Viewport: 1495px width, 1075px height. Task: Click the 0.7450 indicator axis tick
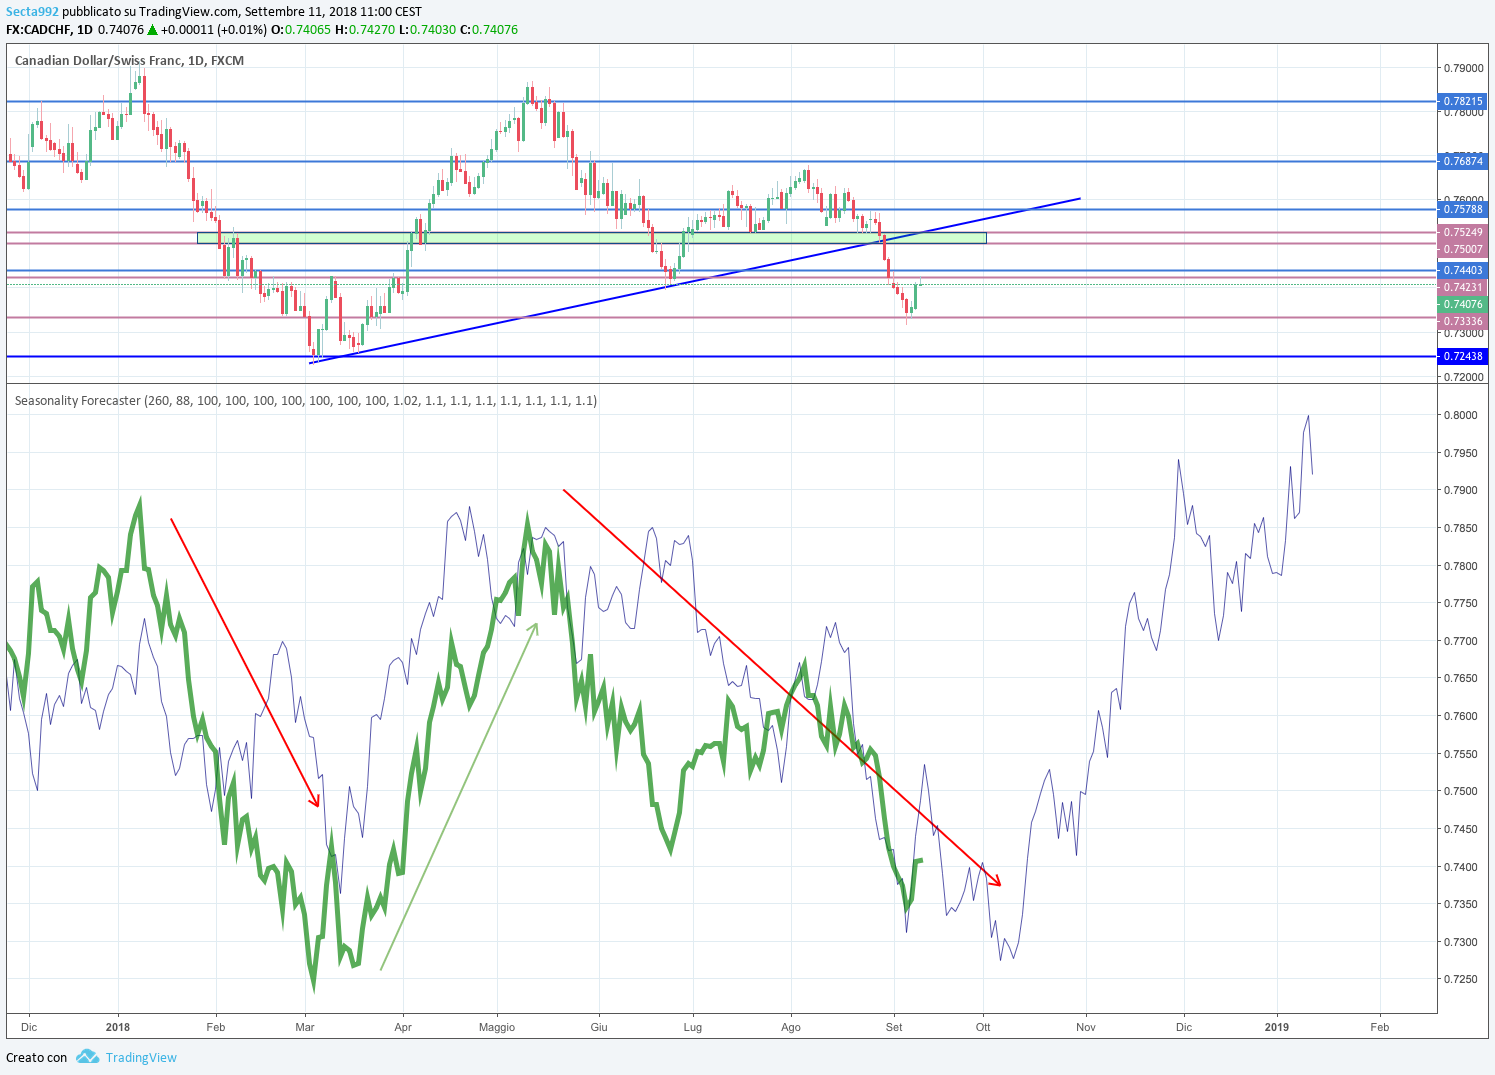[x=1463, y=829]
